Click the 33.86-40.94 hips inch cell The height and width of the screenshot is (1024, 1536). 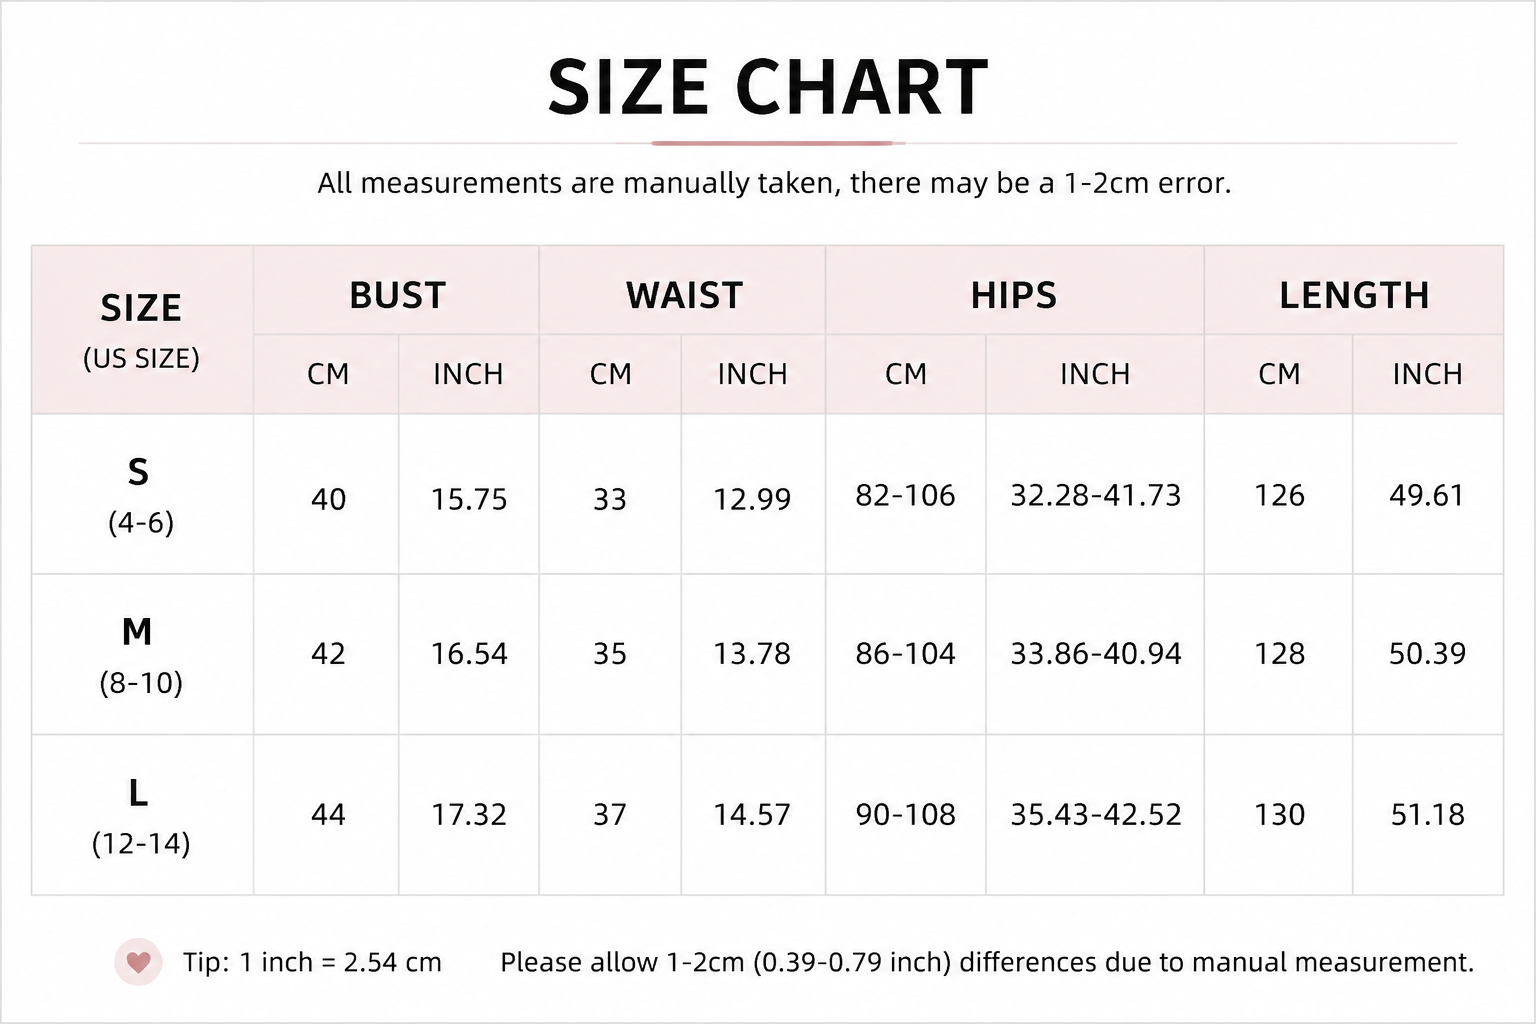pyautogui.click(x=1095, y=653)
